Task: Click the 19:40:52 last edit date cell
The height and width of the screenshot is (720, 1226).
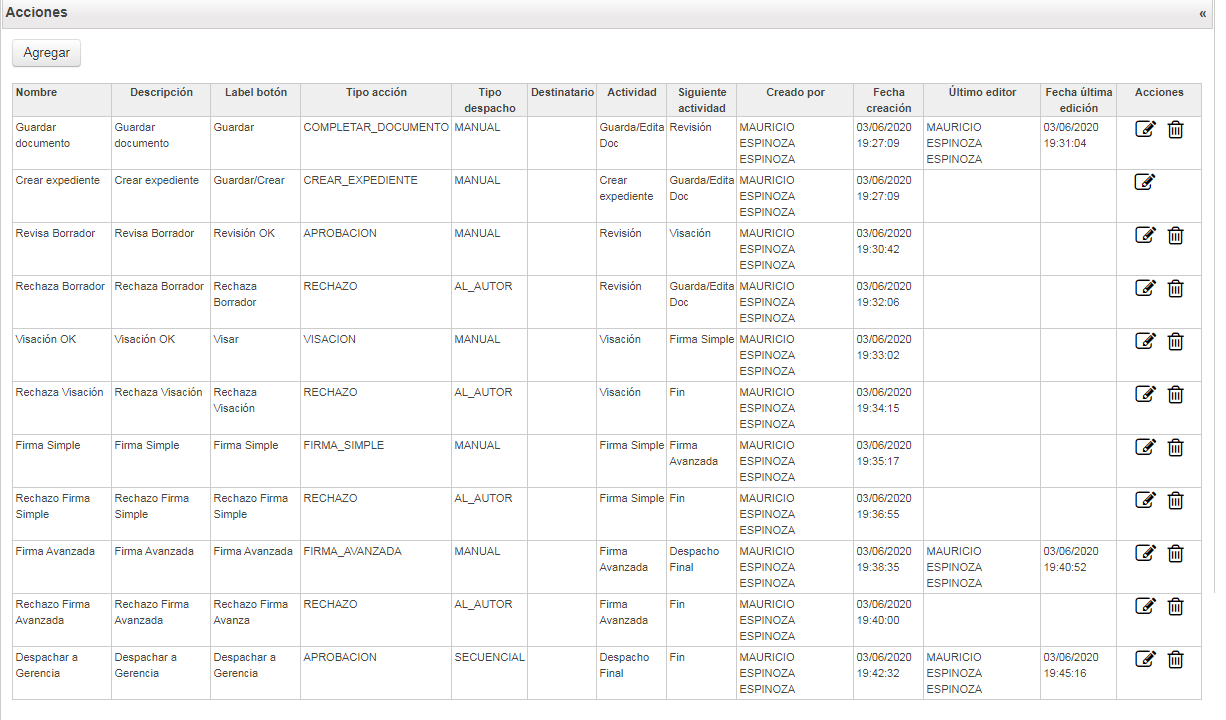Action: tap(1078, 567)
